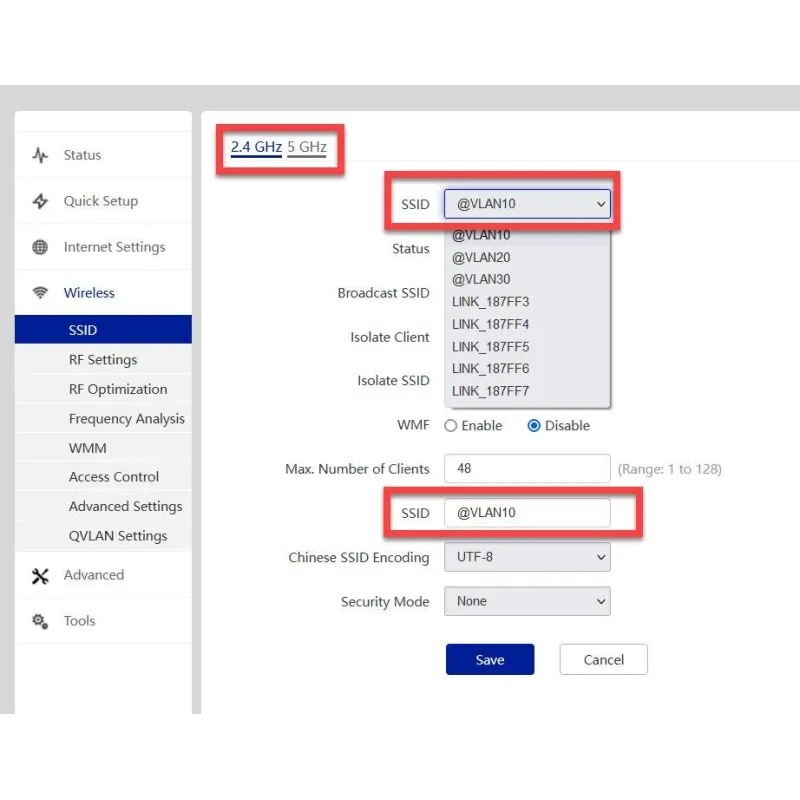Select the WMF Disable radio button
The width and height of the screenshot is (800, 800).
pyautogui.click(x=534, y=426)
